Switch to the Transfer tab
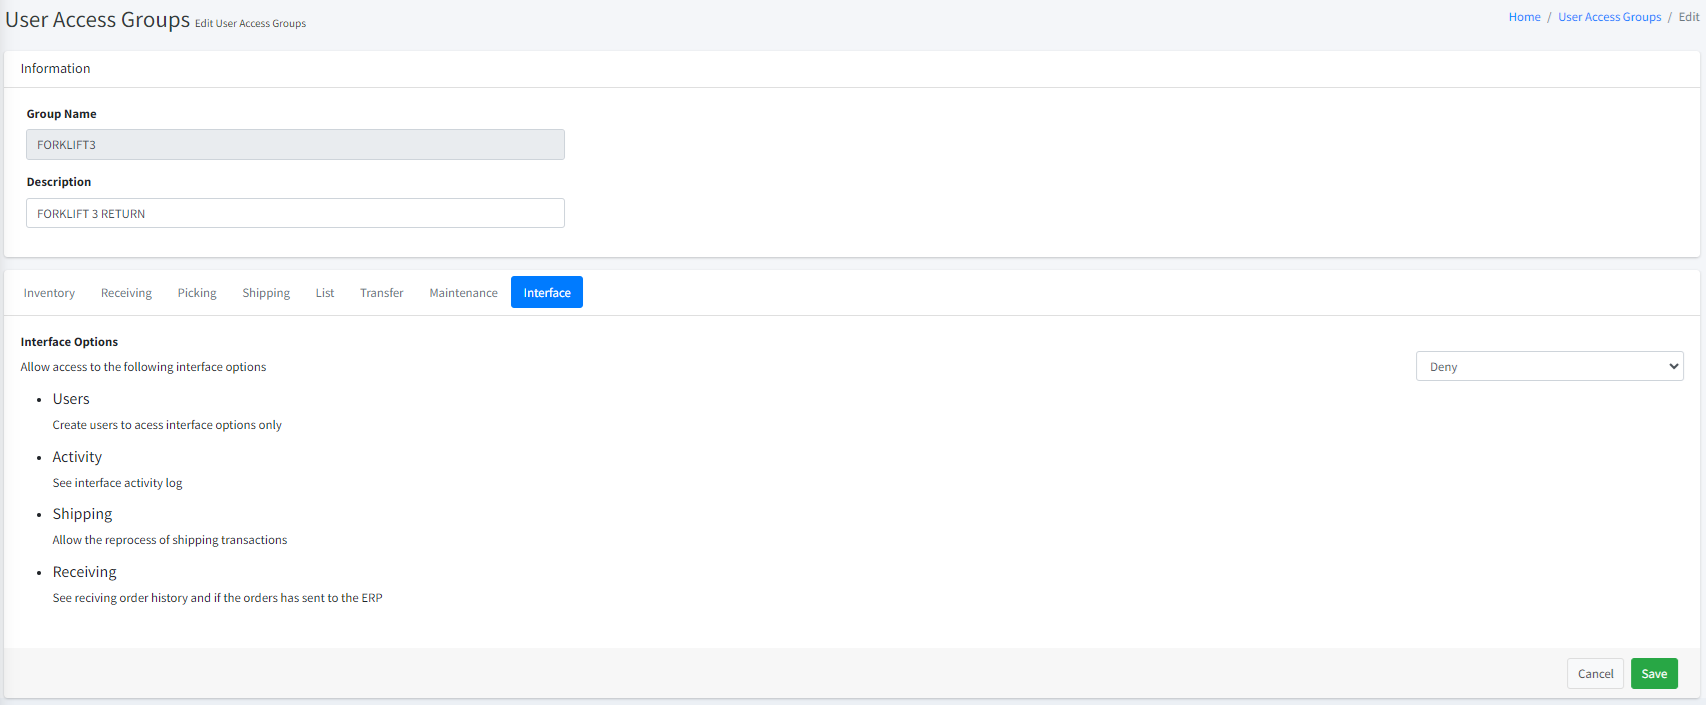Viewport: 1706px width, 705px height. 382,293
